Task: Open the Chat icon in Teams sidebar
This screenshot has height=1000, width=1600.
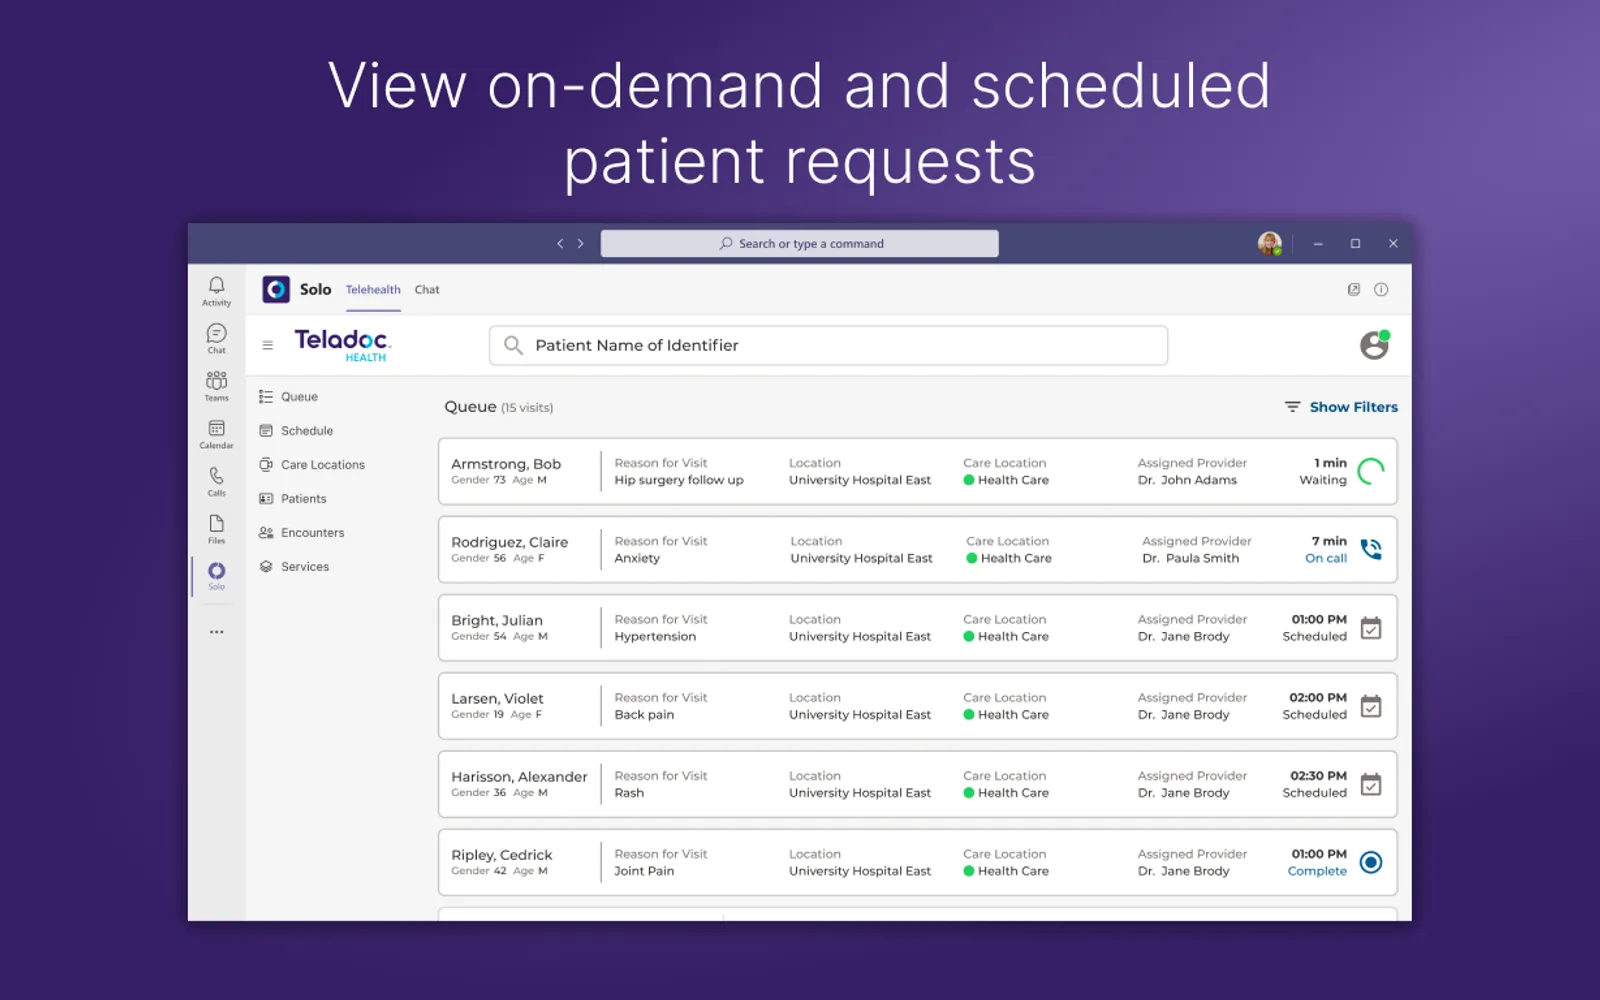Action: (x=216, y=339)
